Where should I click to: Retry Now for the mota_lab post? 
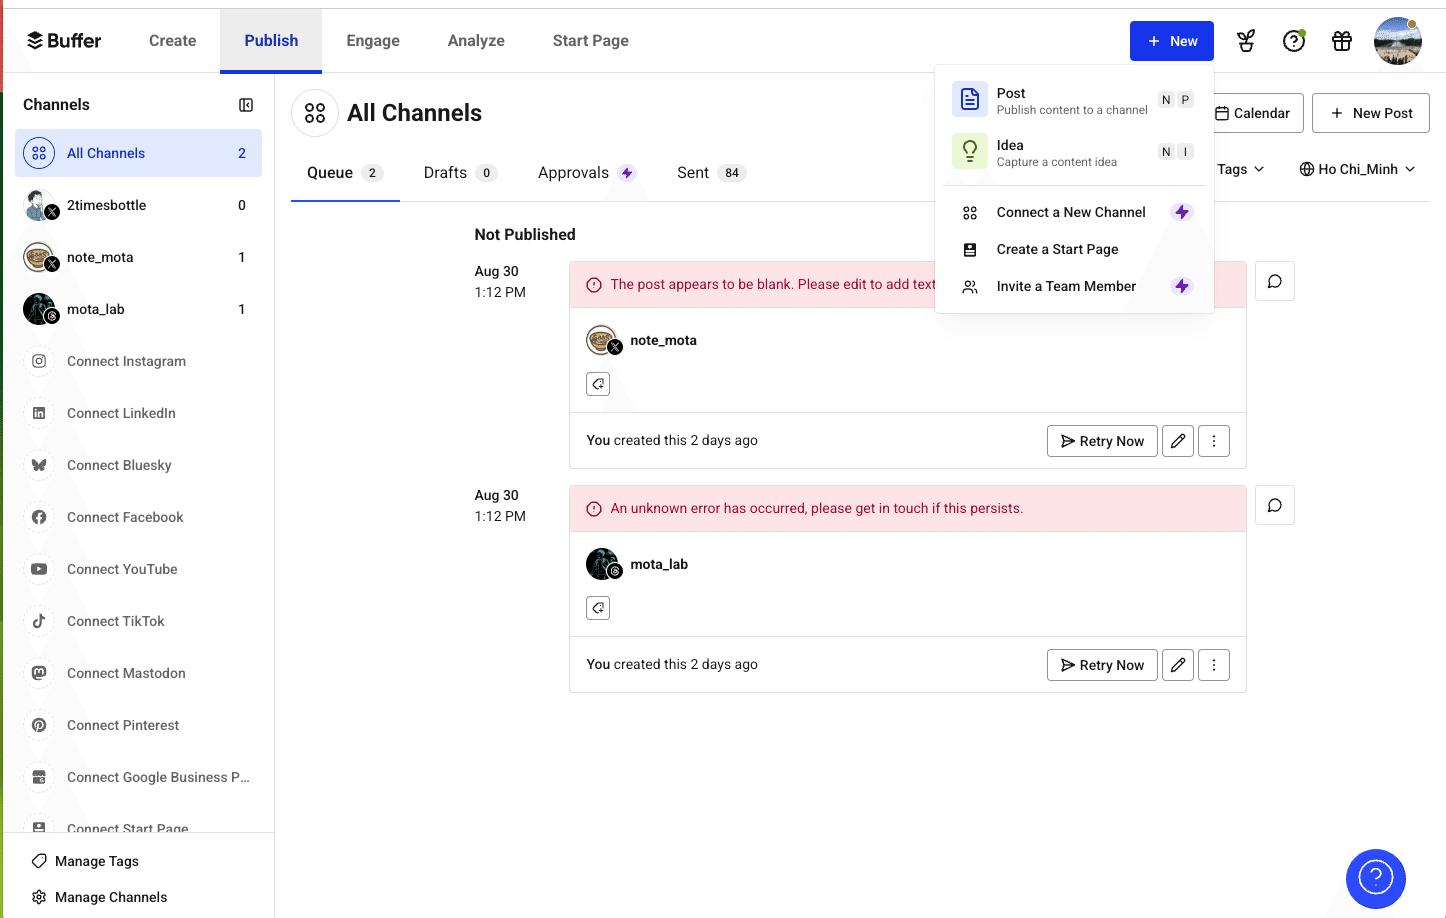point(1102,665)
